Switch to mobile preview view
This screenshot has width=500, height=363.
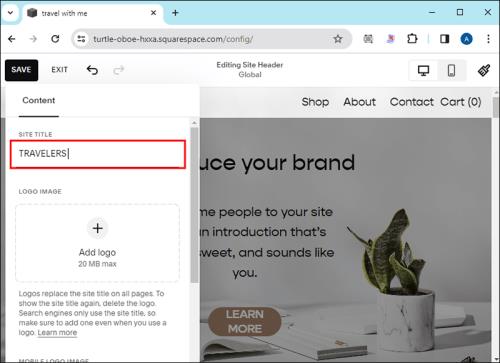coord(451,70)
